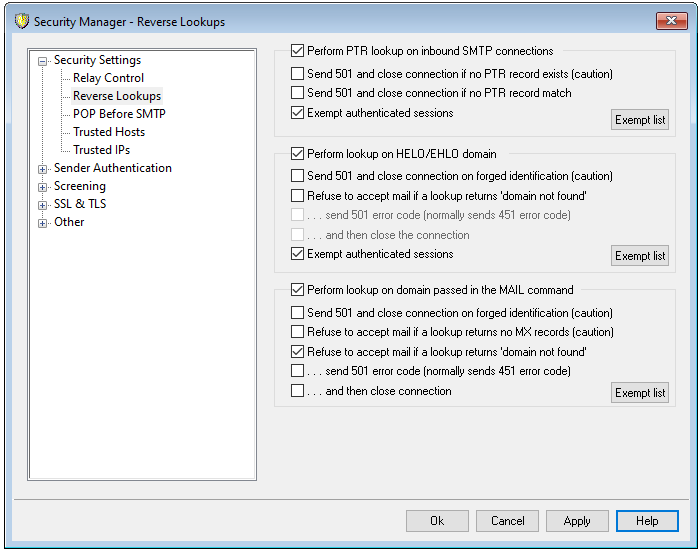Enable refusing mail with no MX records
This screenshot has width=700, height=551.
click(297, 332)
